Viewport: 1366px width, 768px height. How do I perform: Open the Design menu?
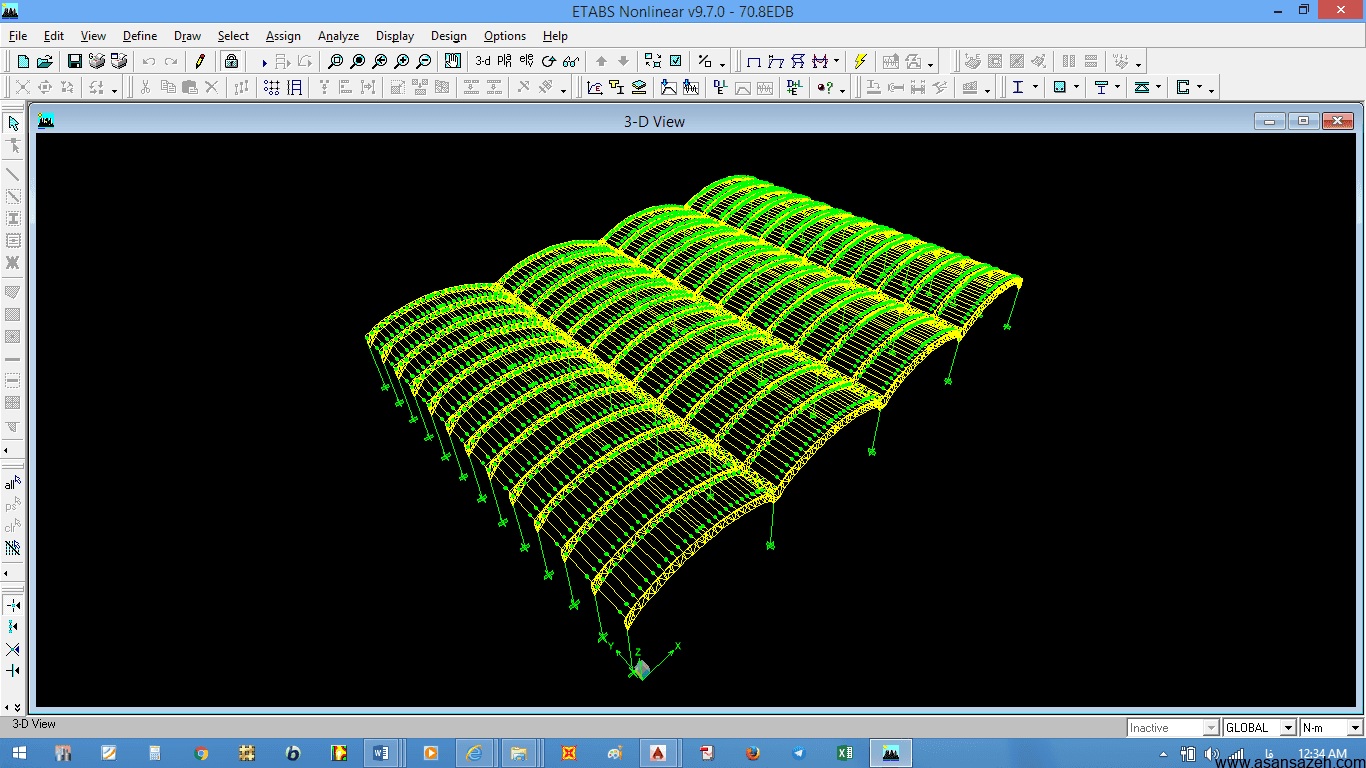(x=448, y=36)
